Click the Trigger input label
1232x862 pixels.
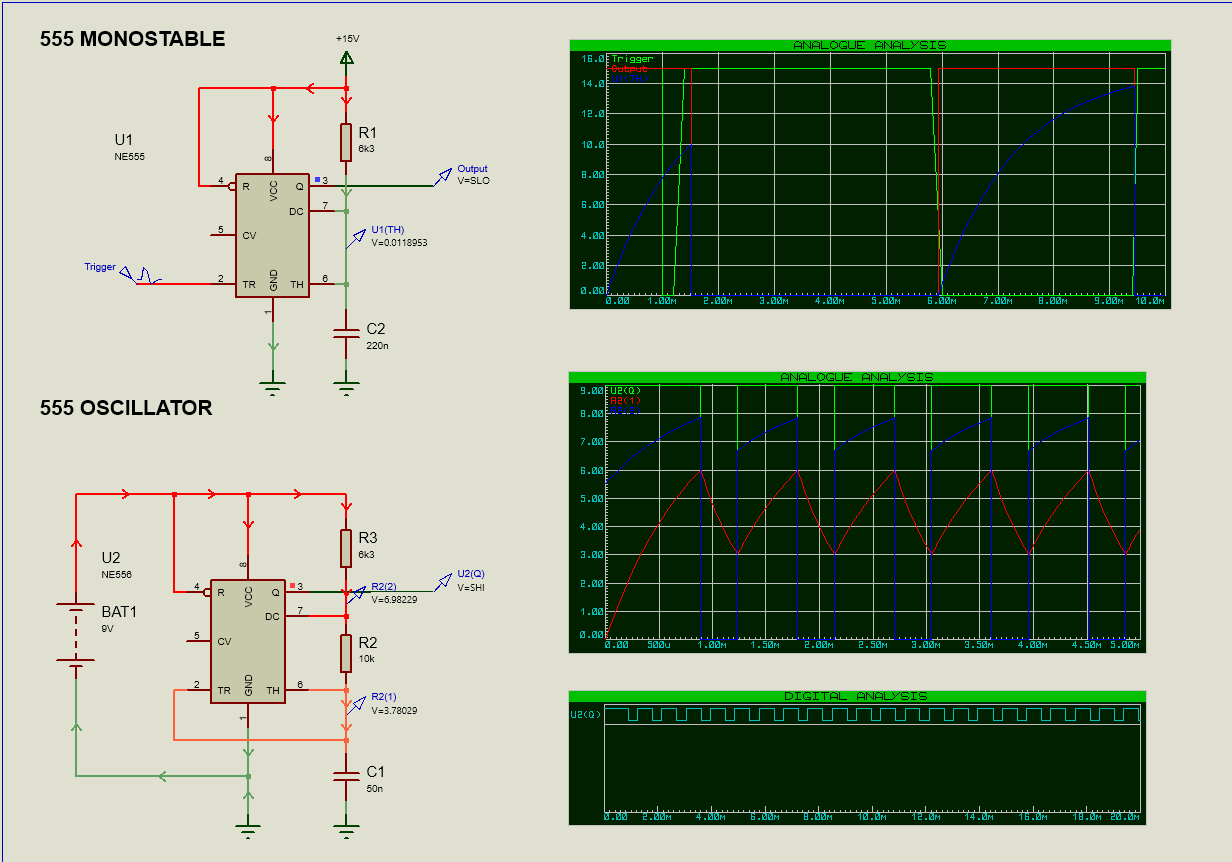99,266
